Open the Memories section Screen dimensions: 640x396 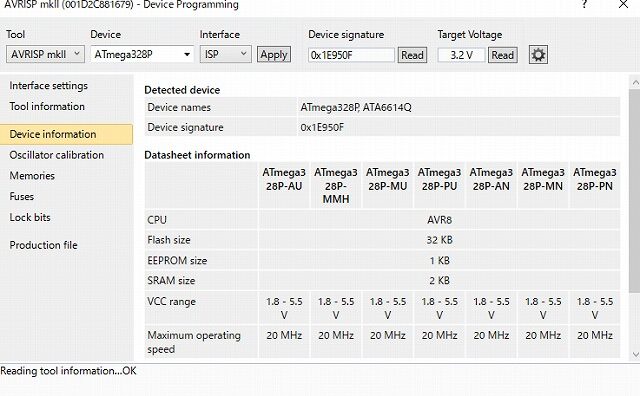(32, 176)
